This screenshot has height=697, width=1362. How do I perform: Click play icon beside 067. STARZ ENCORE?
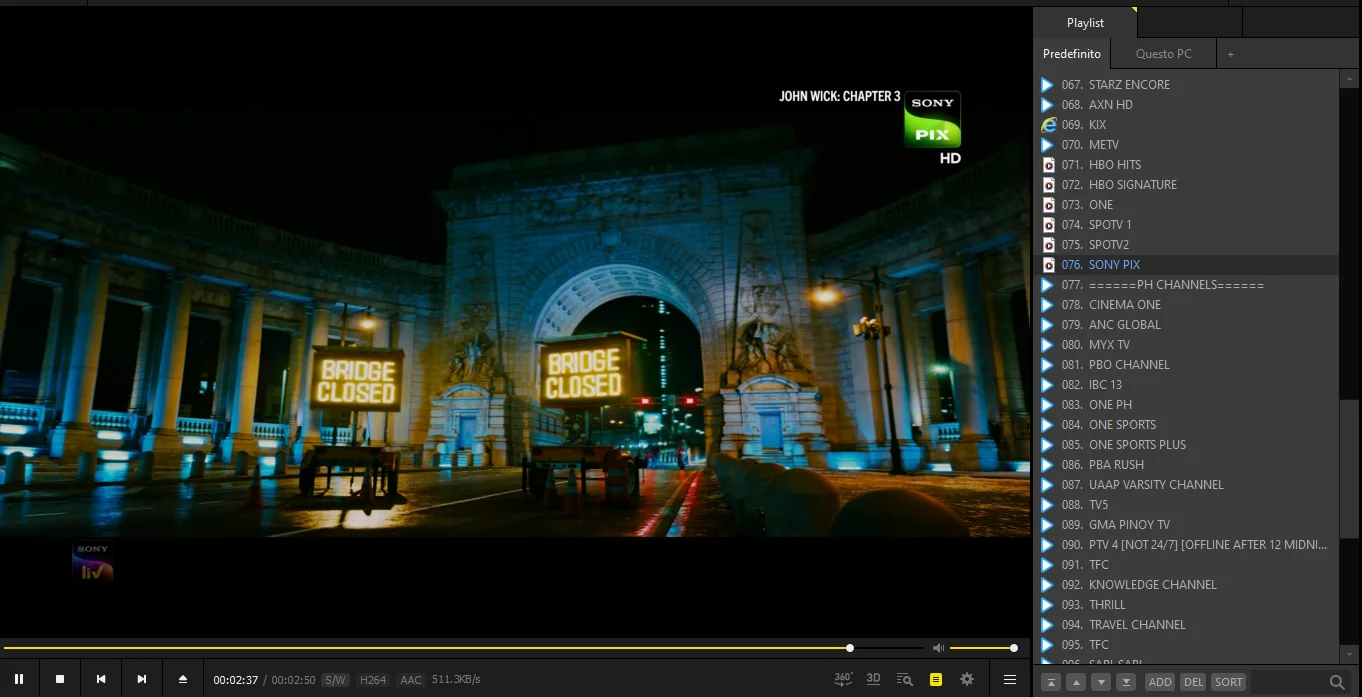[x=1048, y=85]
